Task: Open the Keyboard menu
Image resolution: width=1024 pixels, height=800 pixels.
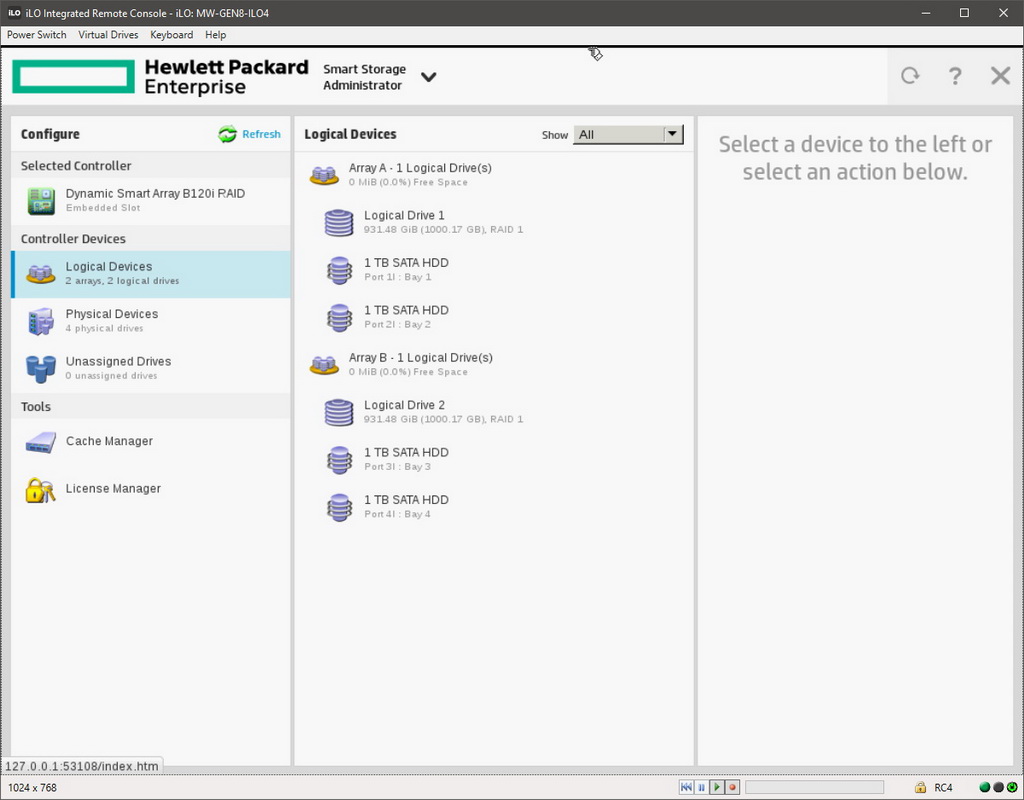Action: pos(172,35)
